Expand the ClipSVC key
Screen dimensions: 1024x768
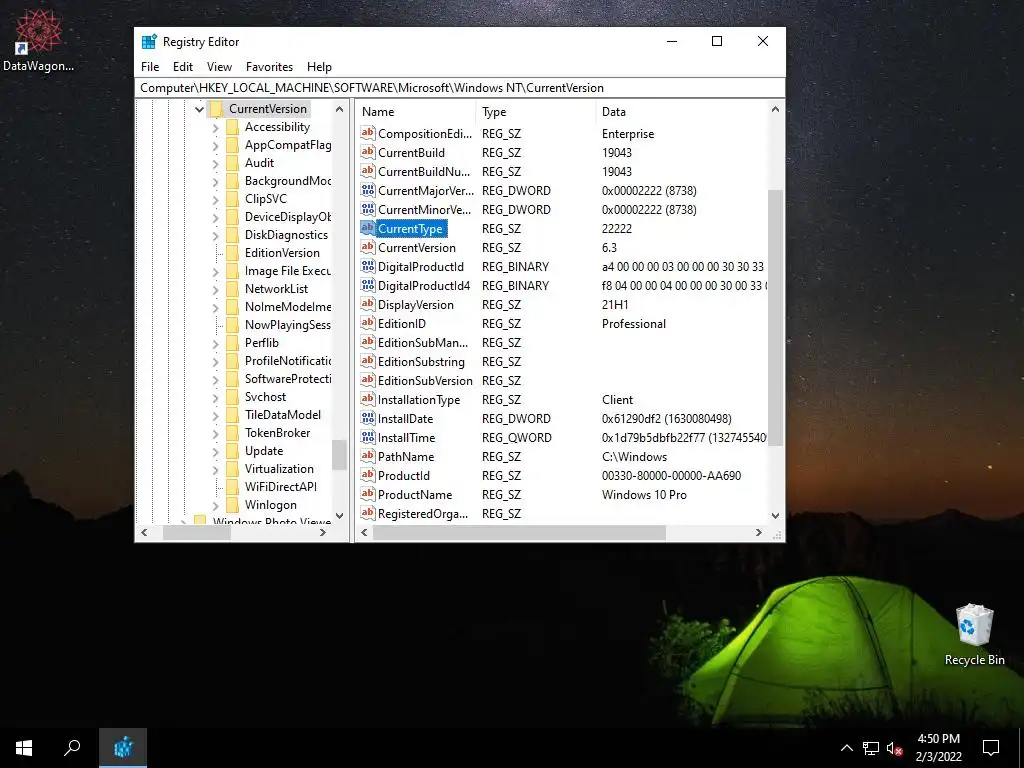(x=216, y=199)
